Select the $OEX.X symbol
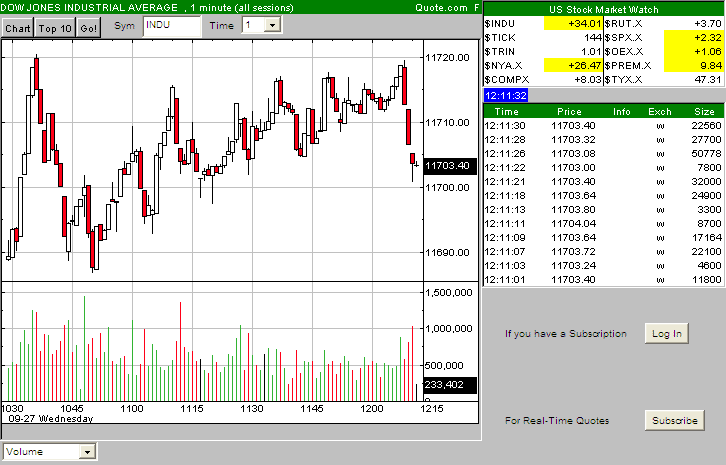 point(624,51)
